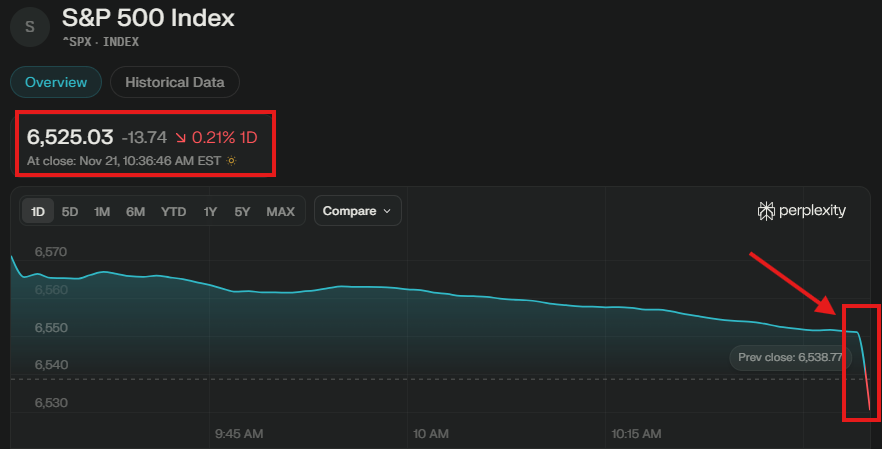Click the 9:45 AM time label
The width and height of the screenshot is (882, 449).
pyautogui.click(x=239, y=434)
